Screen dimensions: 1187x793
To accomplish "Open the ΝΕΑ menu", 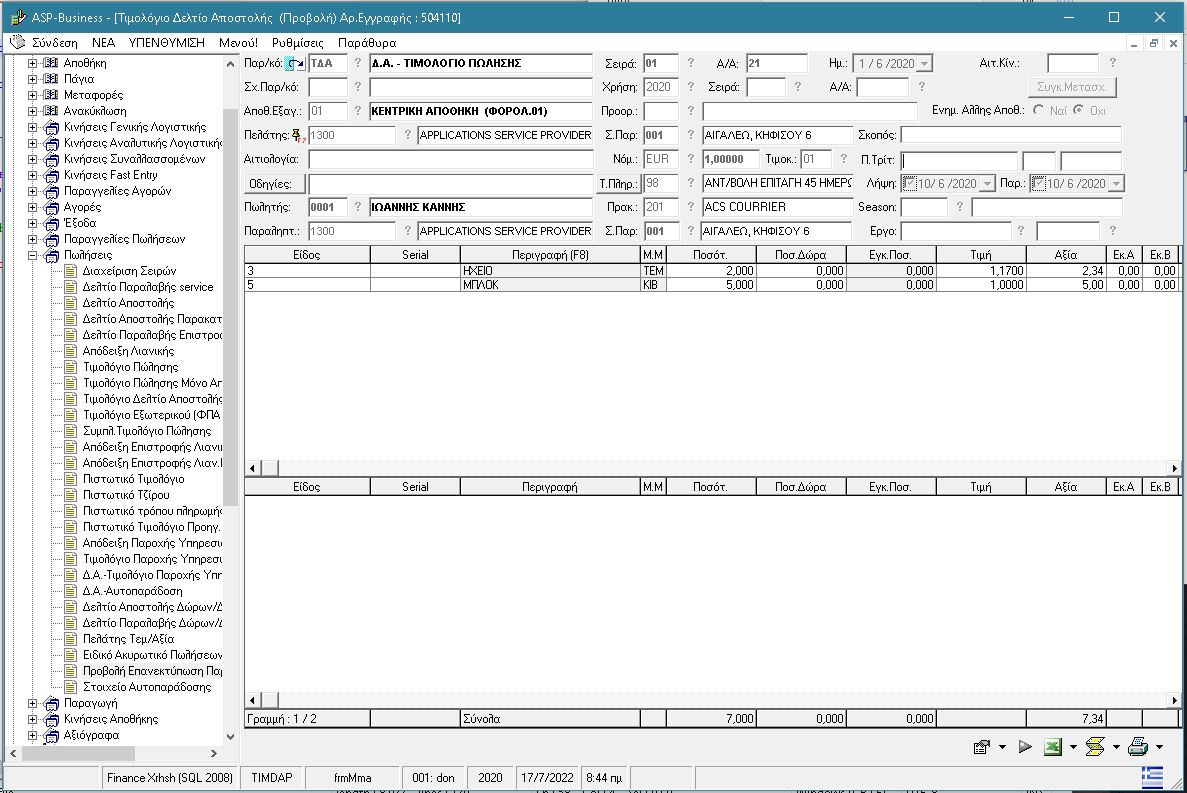I will click(104, 42).
